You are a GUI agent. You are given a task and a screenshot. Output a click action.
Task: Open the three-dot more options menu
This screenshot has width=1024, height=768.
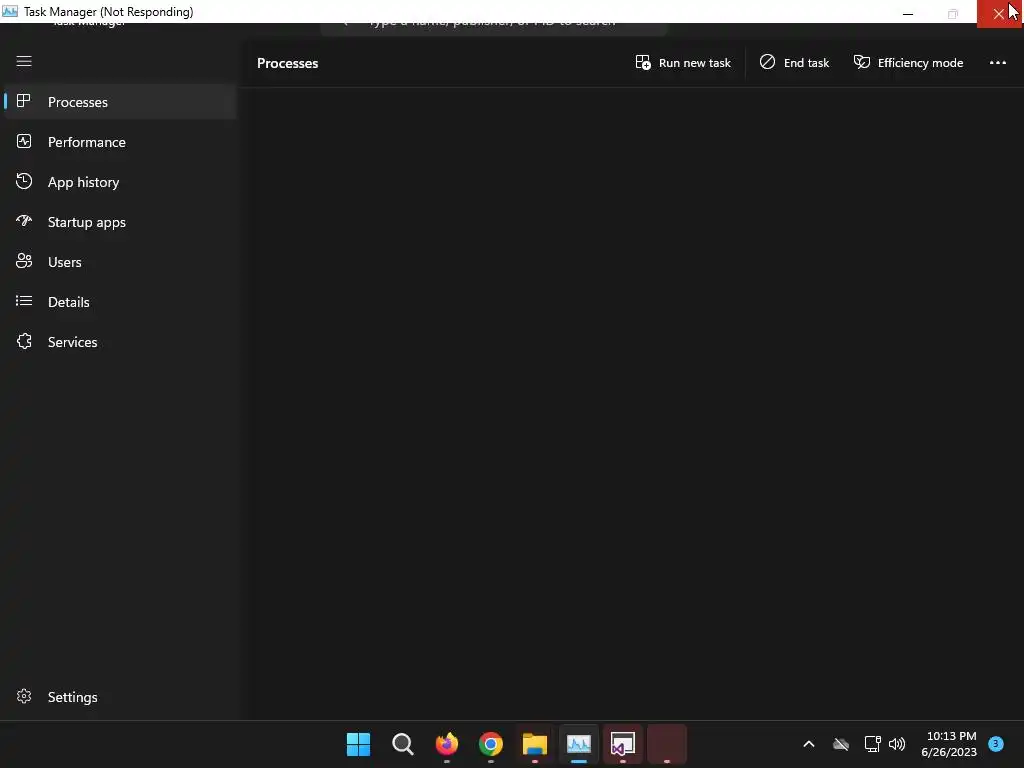click(x=997, y=63)
